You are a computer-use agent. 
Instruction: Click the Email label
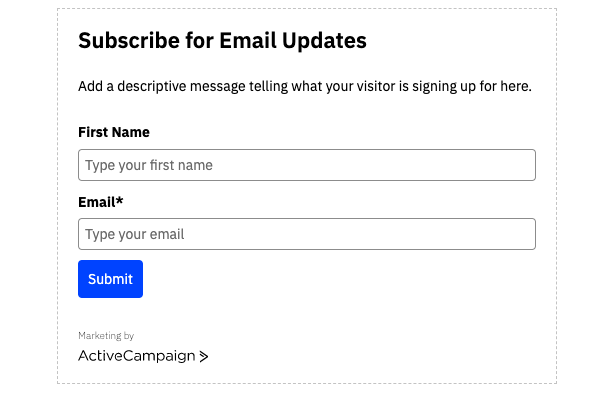[x=101, y=202]
